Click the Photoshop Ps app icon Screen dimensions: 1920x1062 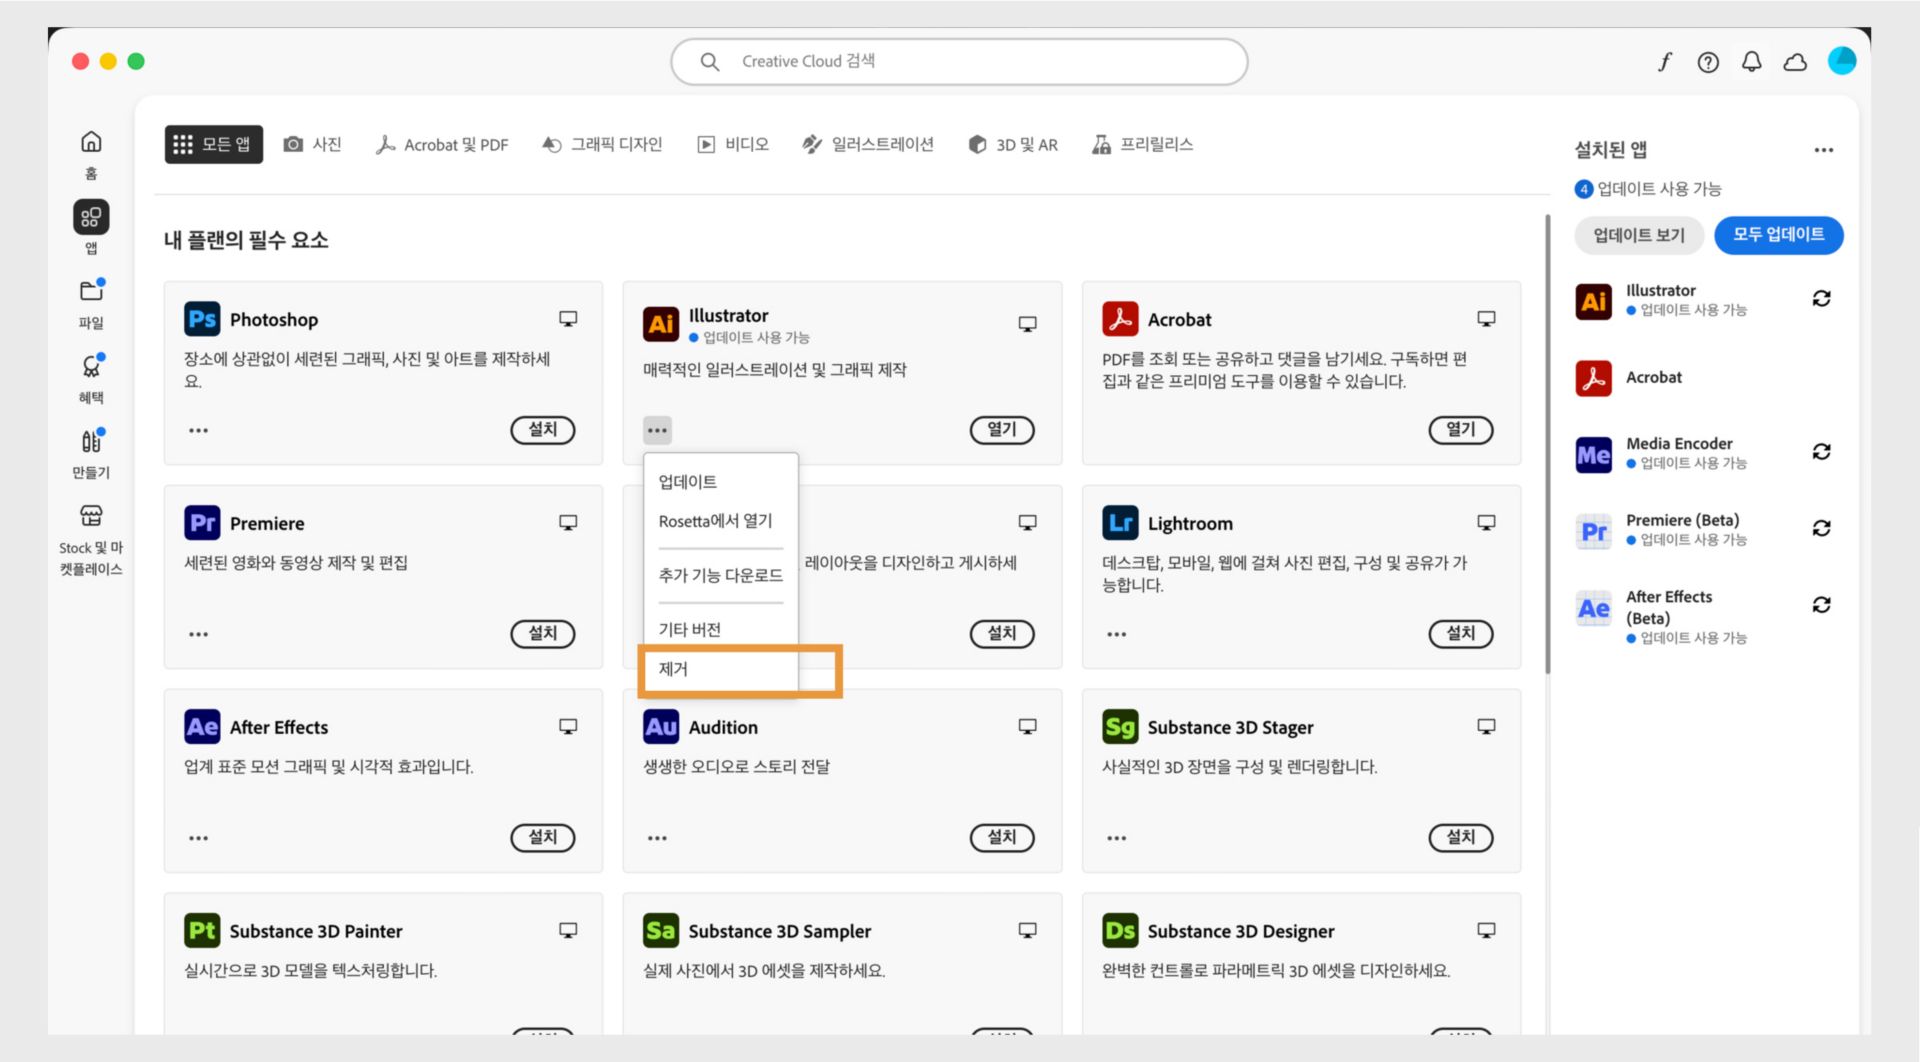pyautogui.click(x=202, y=319)
